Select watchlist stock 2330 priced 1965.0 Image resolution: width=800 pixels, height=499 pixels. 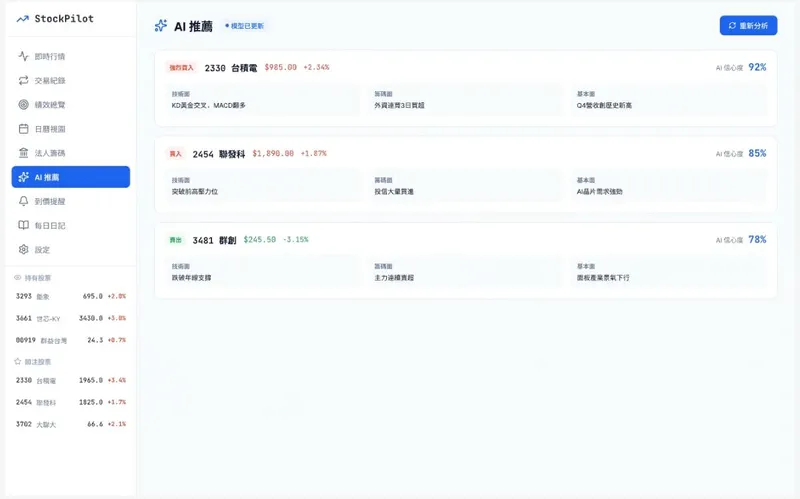coord(71,381)
